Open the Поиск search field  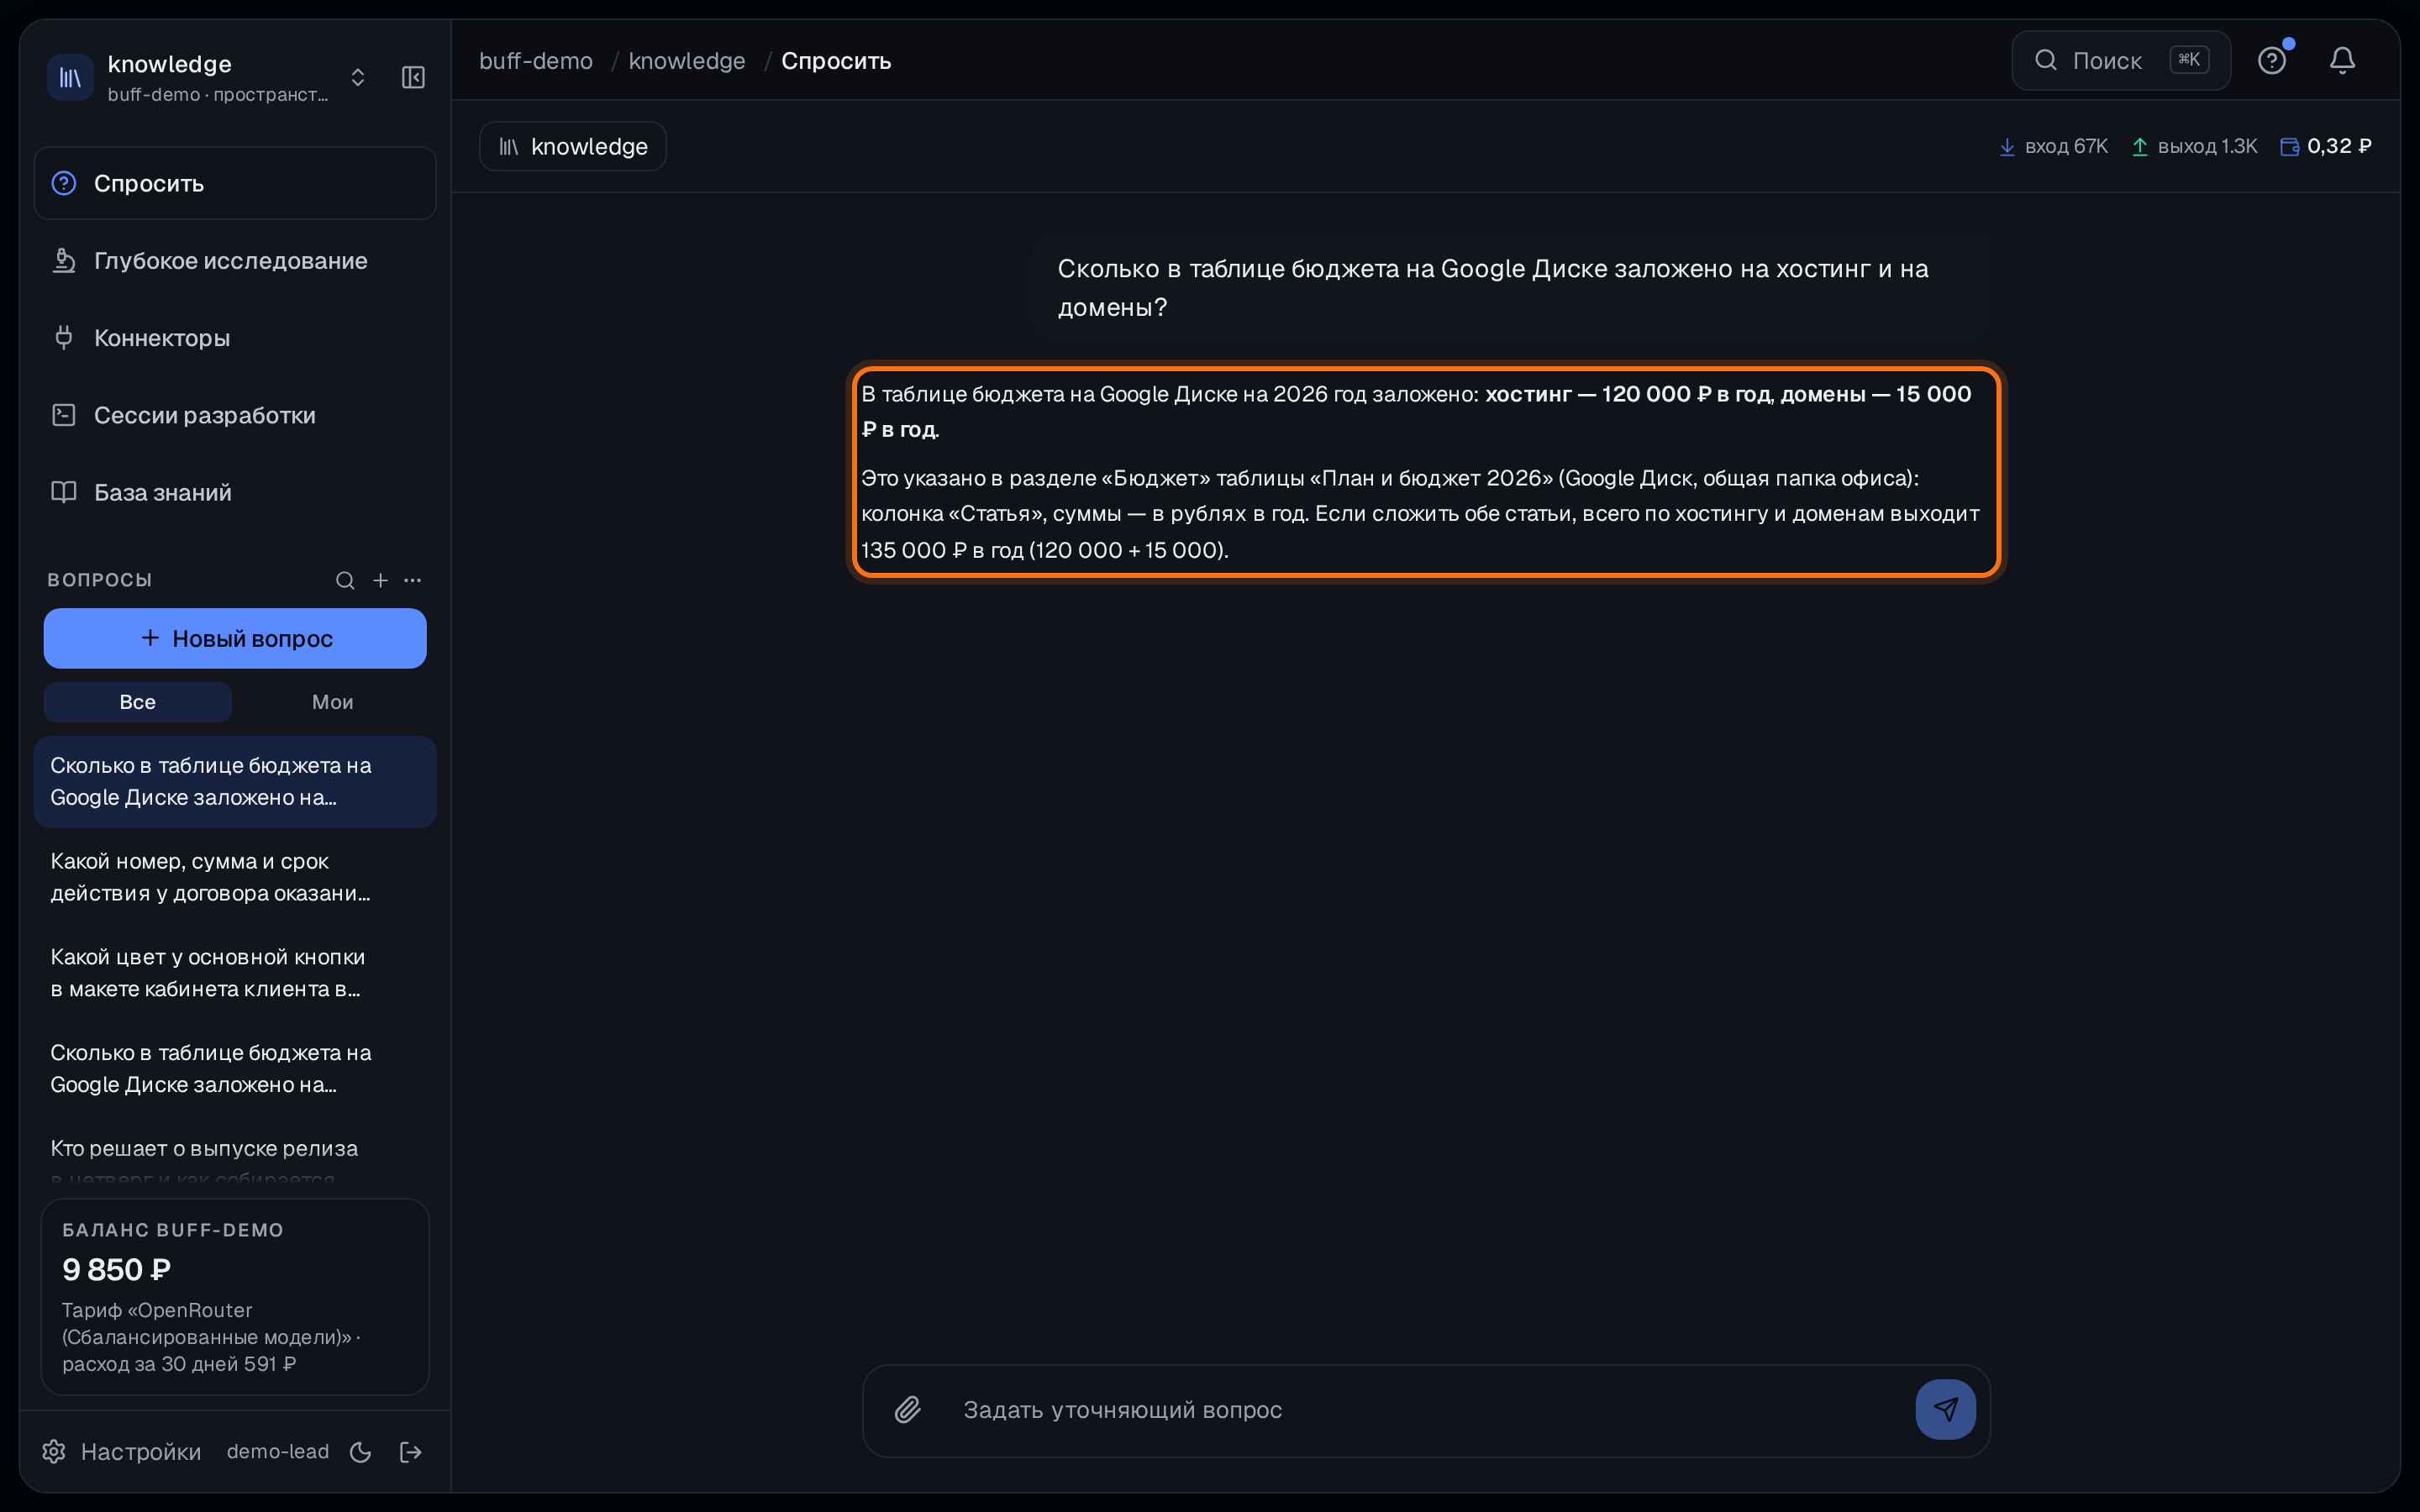tap(2121, 61)
